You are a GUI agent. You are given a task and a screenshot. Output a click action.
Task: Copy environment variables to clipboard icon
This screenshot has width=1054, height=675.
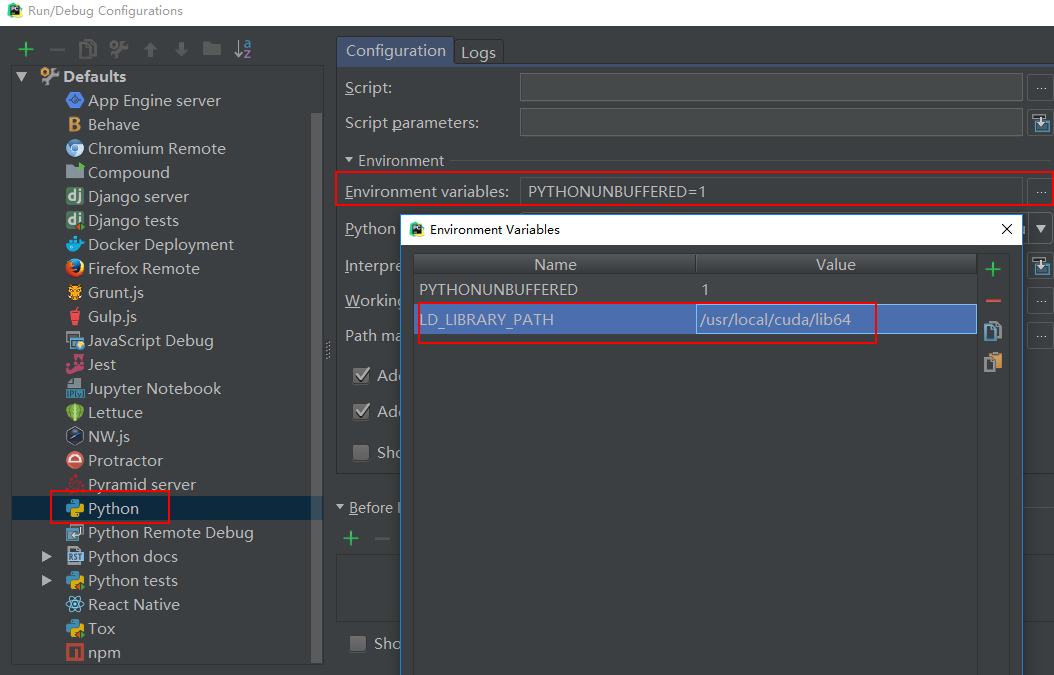(993, 331)
